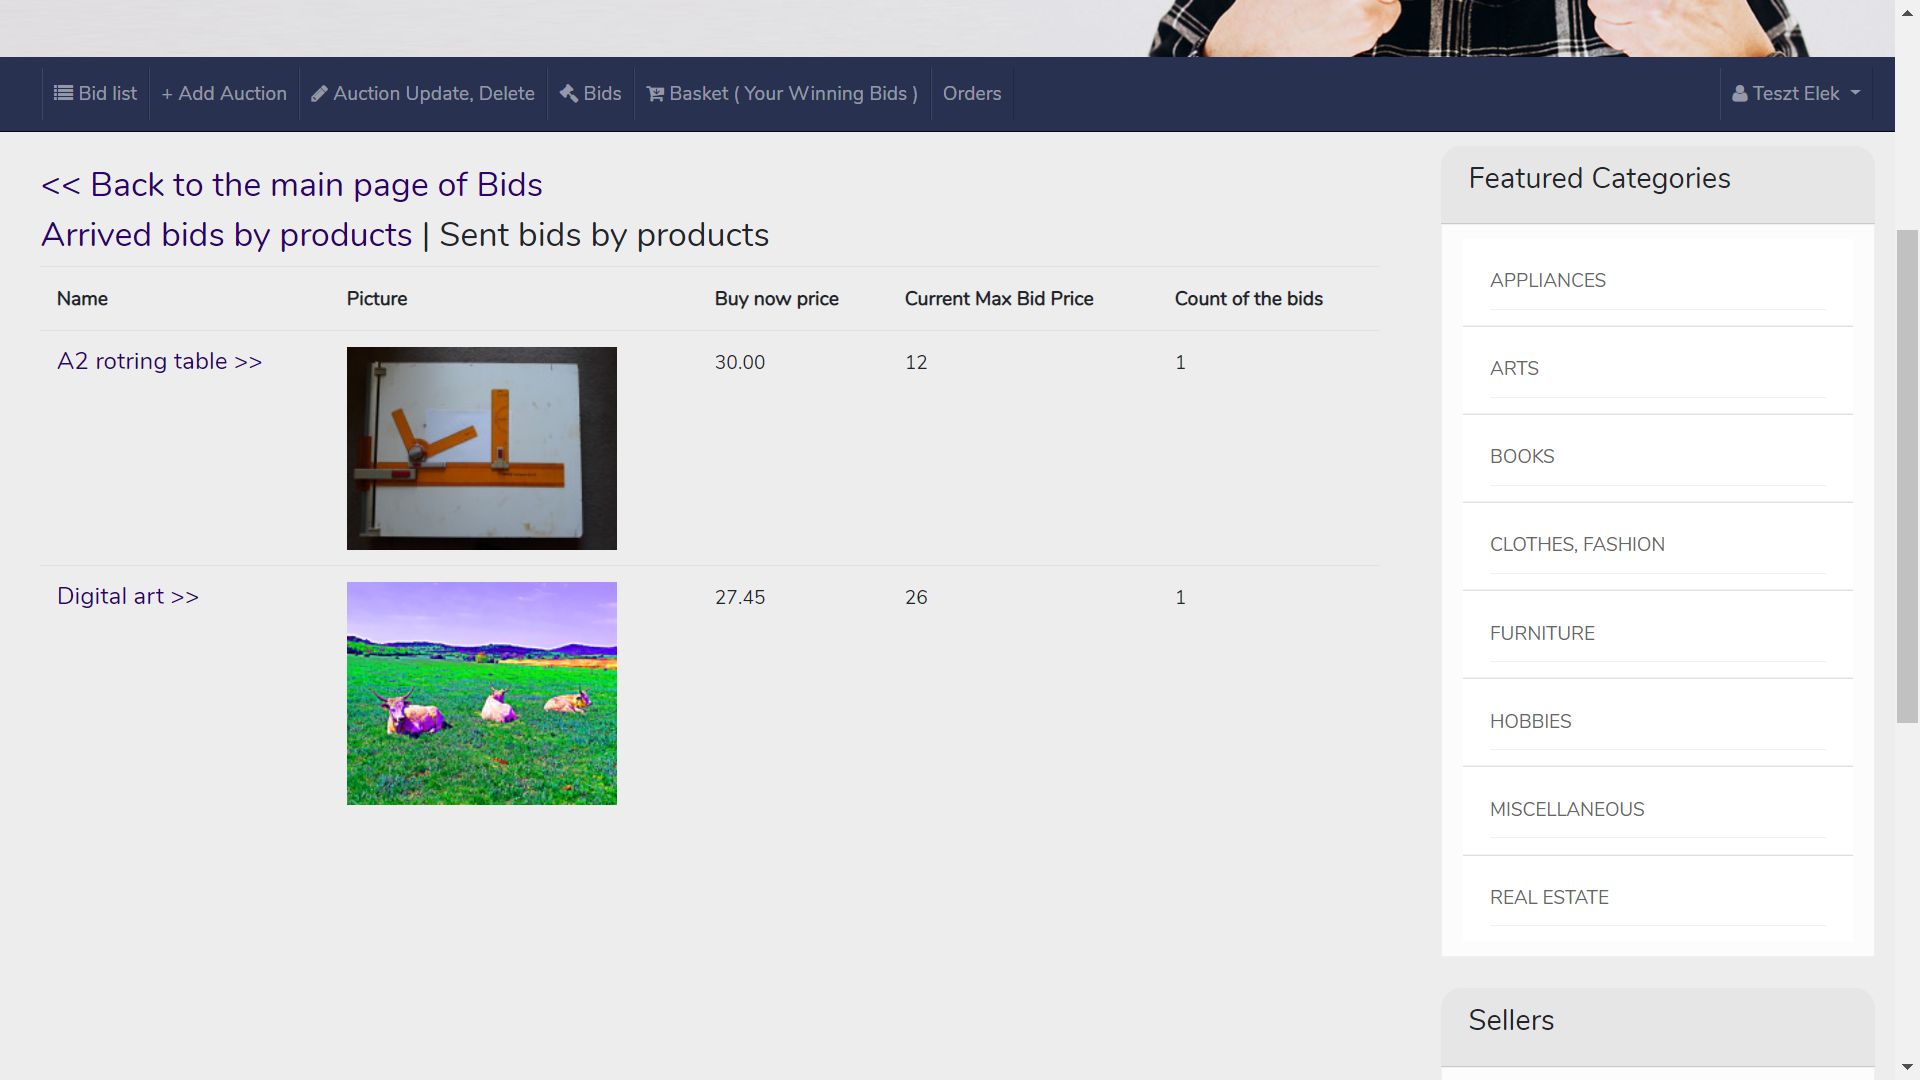
Task: Go back to main page of Bids
Action: (x=291, y=185)
